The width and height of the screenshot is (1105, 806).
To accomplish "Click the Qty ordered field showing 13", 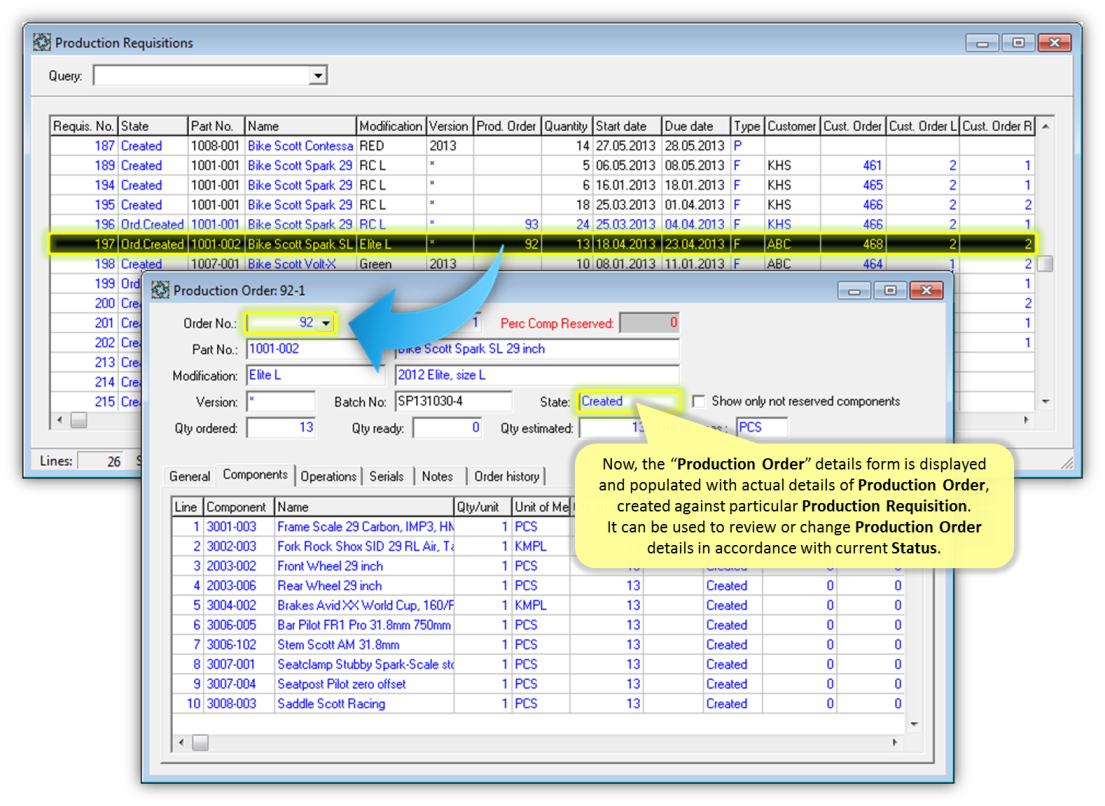I will pos(280,428).
